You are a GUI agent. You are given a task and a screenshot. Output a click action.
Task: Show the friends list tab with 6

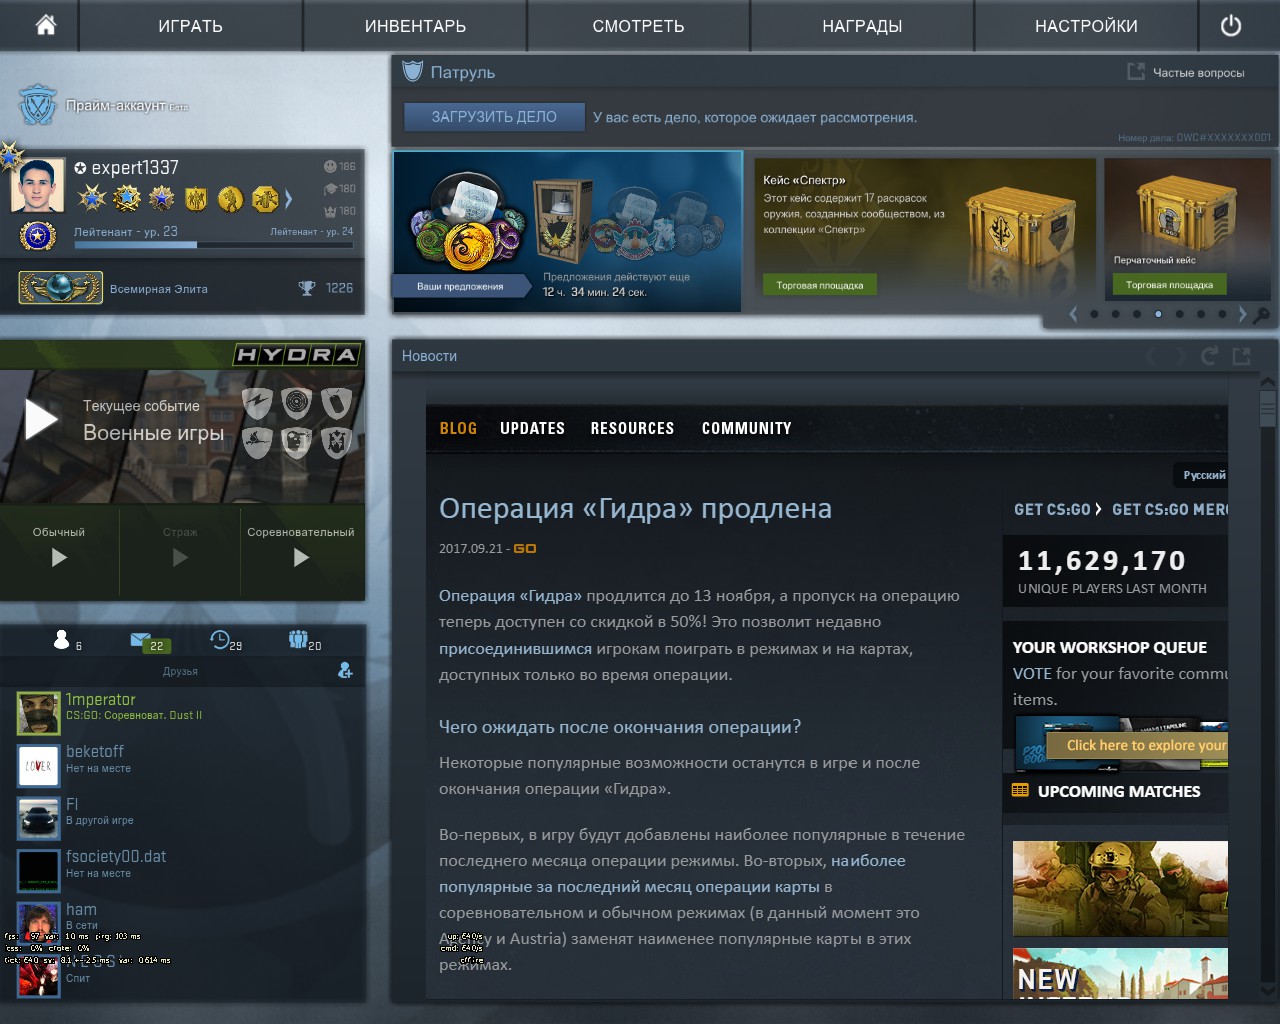tap(67, 641)
